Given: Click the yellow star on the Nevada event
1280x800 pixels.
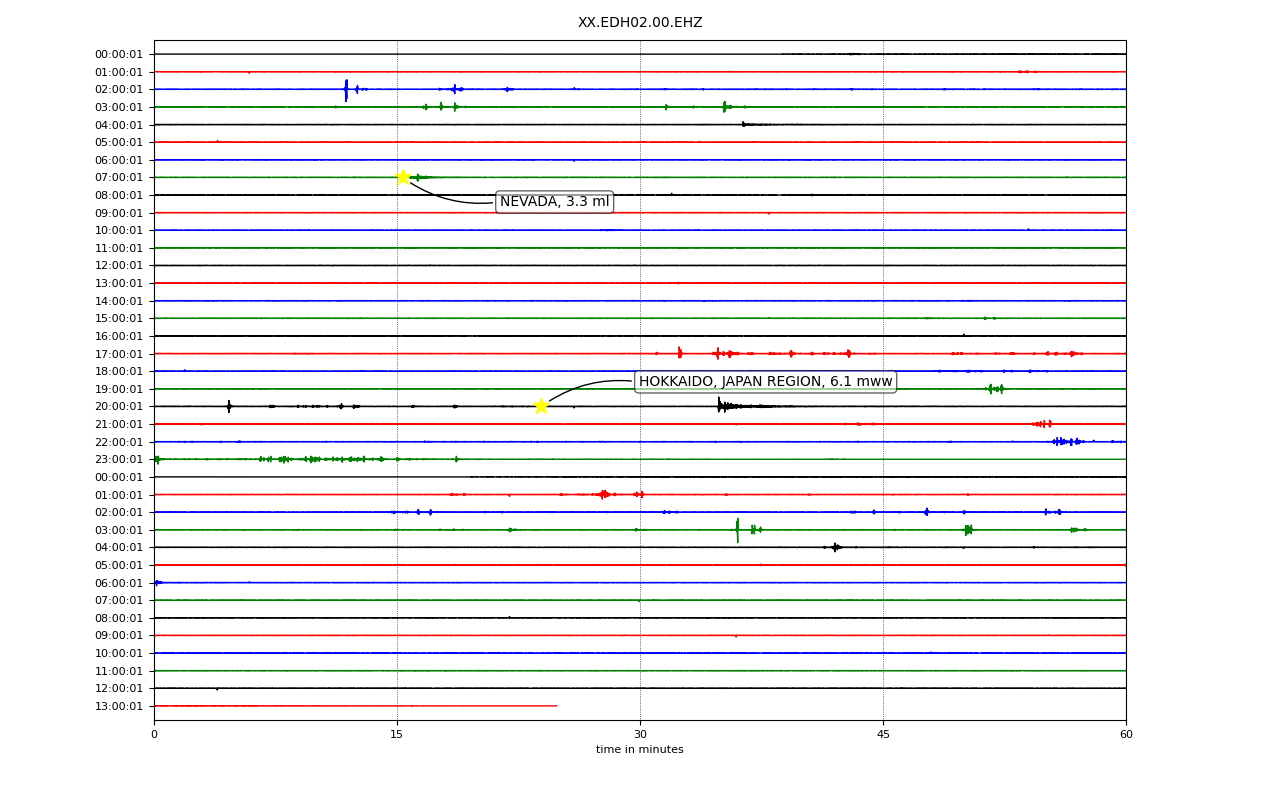Looking at the screenshot, I should (403, 177).
